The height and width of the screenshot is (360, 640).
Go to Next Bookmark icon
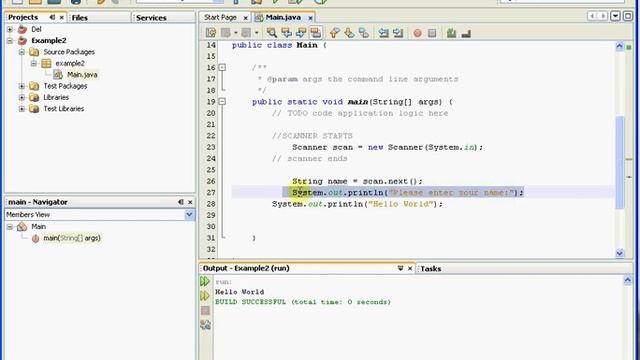point(349,33)
